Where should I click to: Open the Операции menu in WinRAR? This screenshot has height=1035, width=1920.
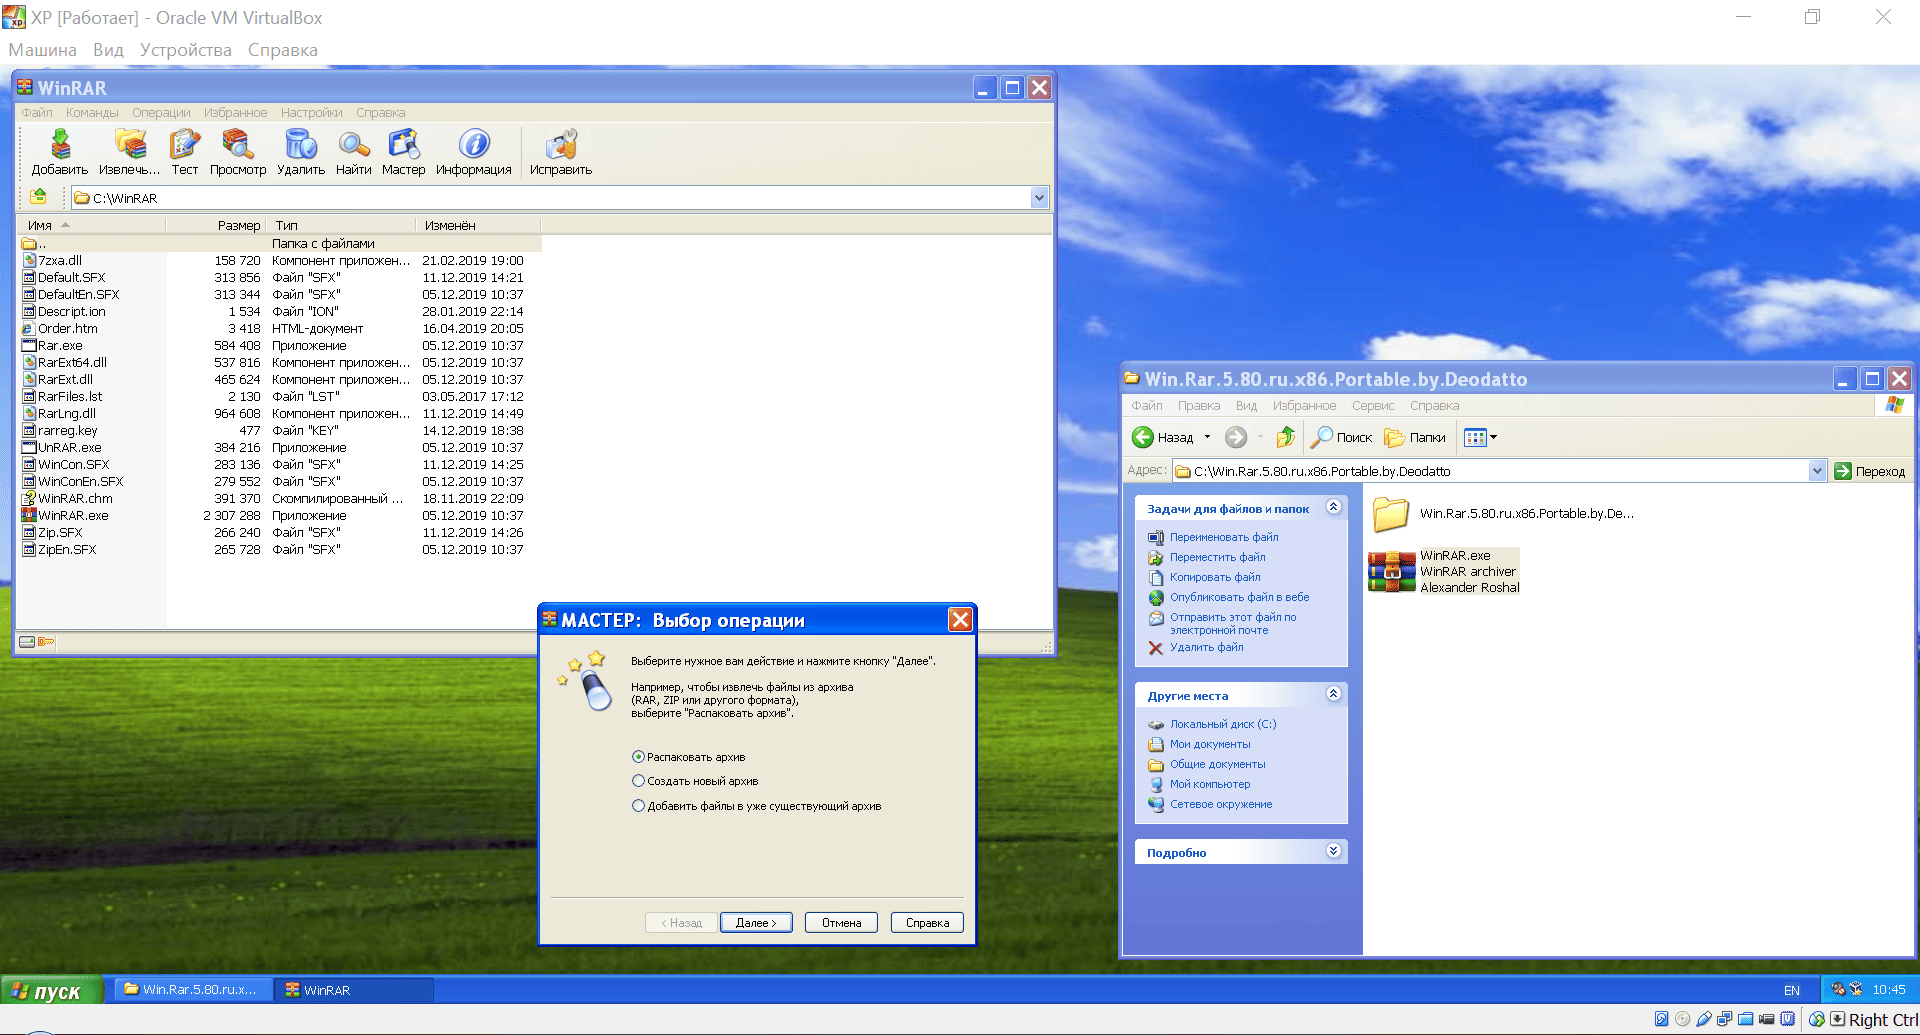coord(161,113)
